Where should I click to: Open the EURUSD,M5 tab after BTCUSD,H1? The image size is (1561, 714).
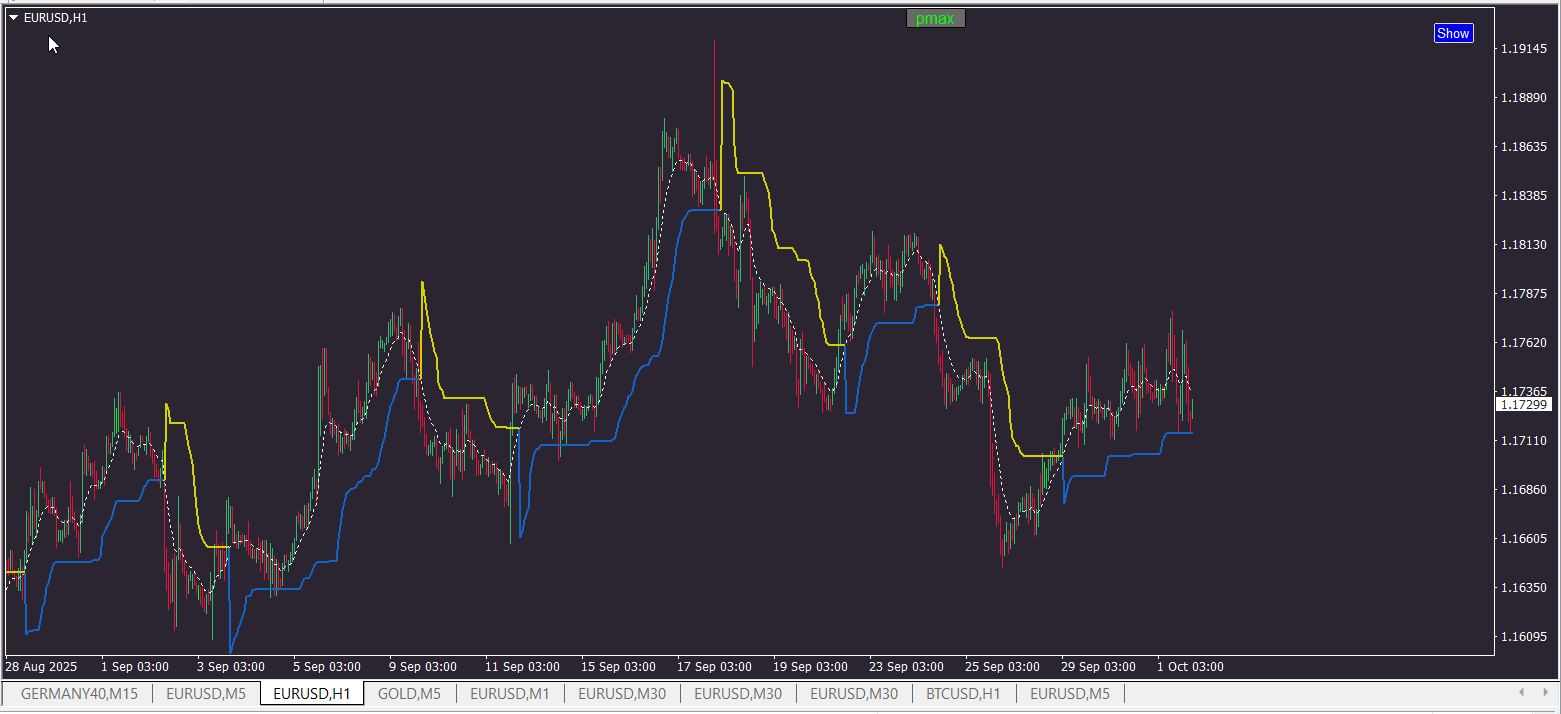1070,693
